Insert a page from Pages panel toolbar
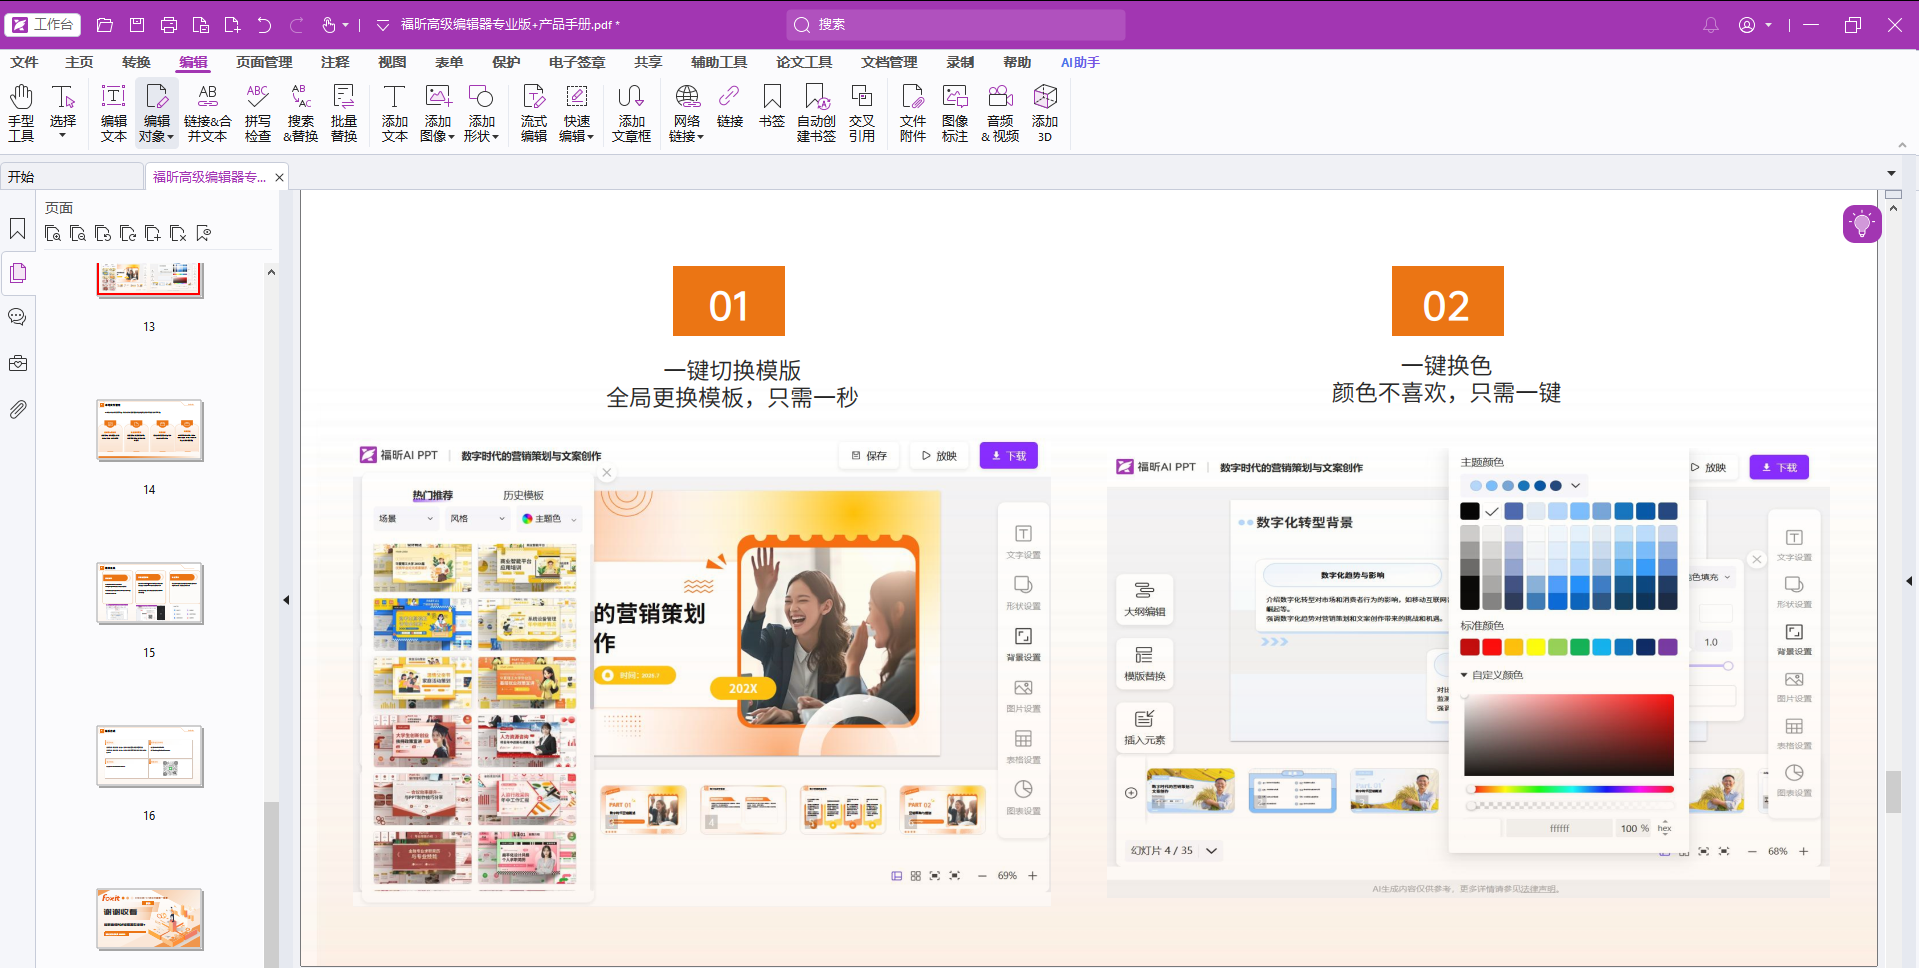Screen dimensions: 1919x968 pos(153,234)
